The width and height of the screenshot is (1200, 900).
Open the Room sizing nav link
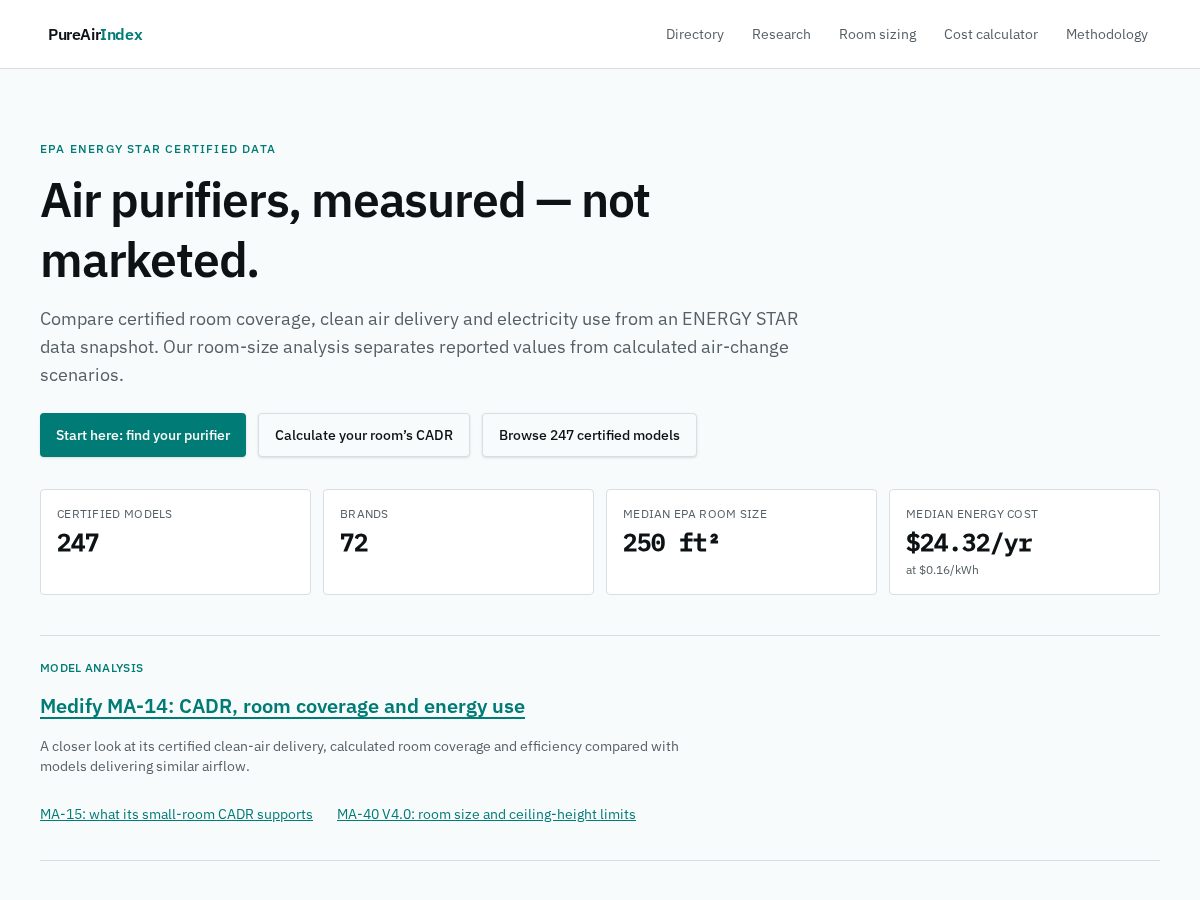click(877, 34)
